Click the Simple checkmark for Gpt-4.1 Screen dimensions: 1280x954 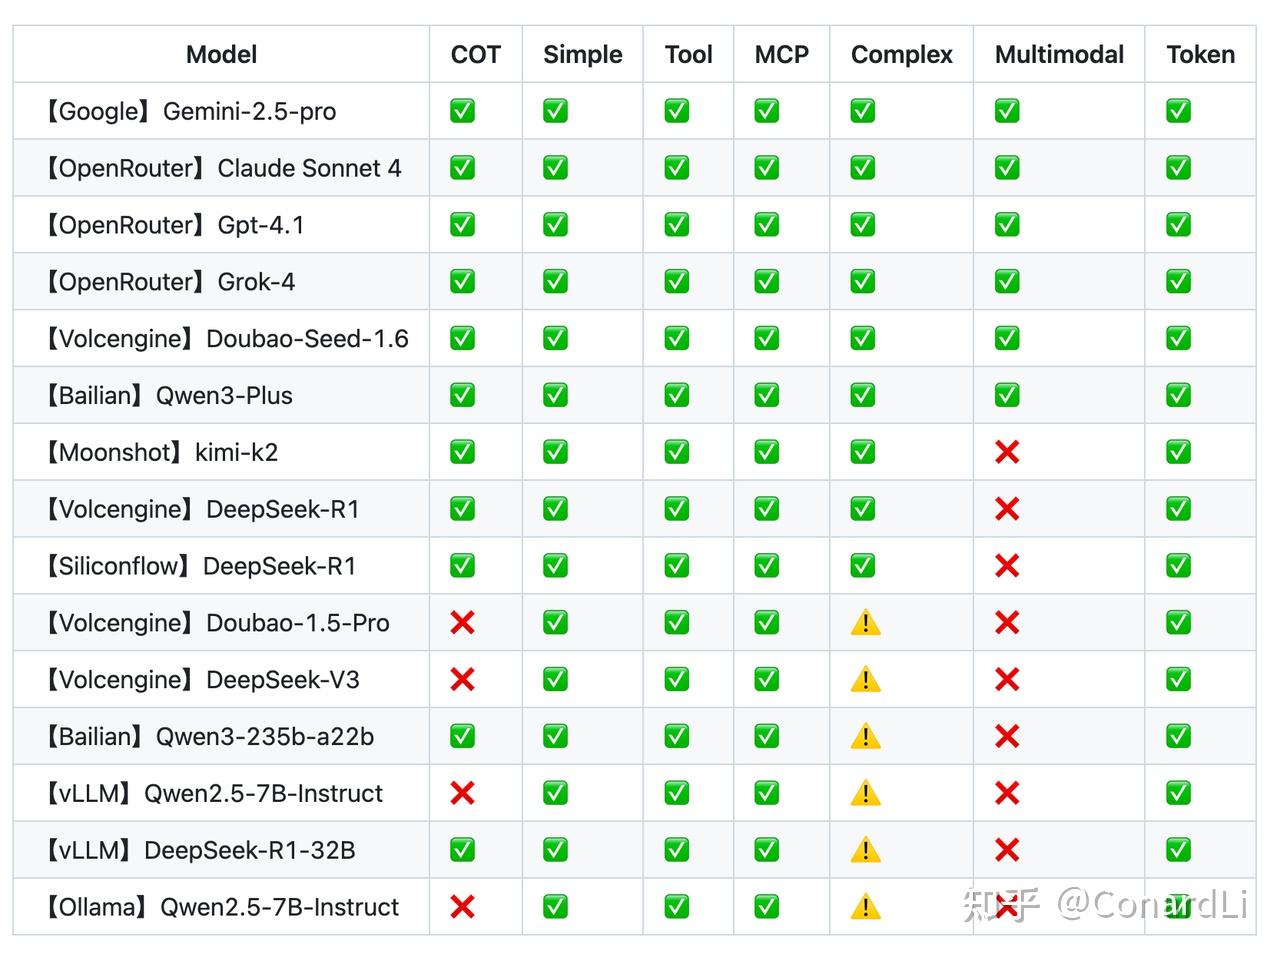(555, 225)
